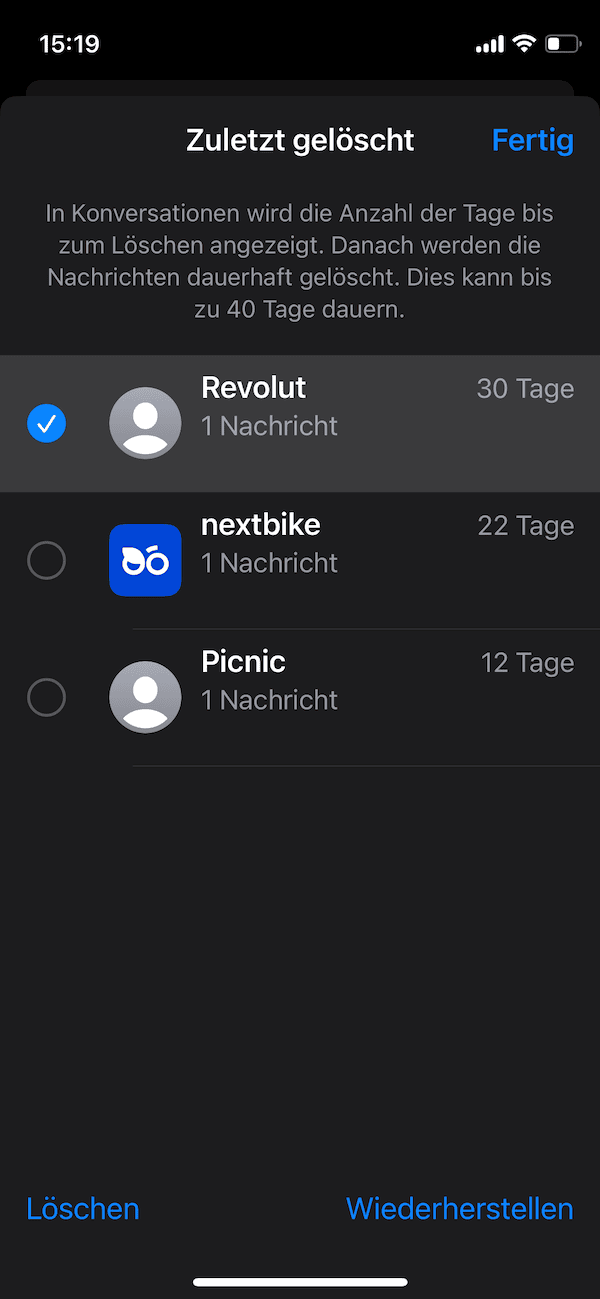Tap the 12 Tage label for Picnic
This screenshot has width=600, height=1299.
527,663
